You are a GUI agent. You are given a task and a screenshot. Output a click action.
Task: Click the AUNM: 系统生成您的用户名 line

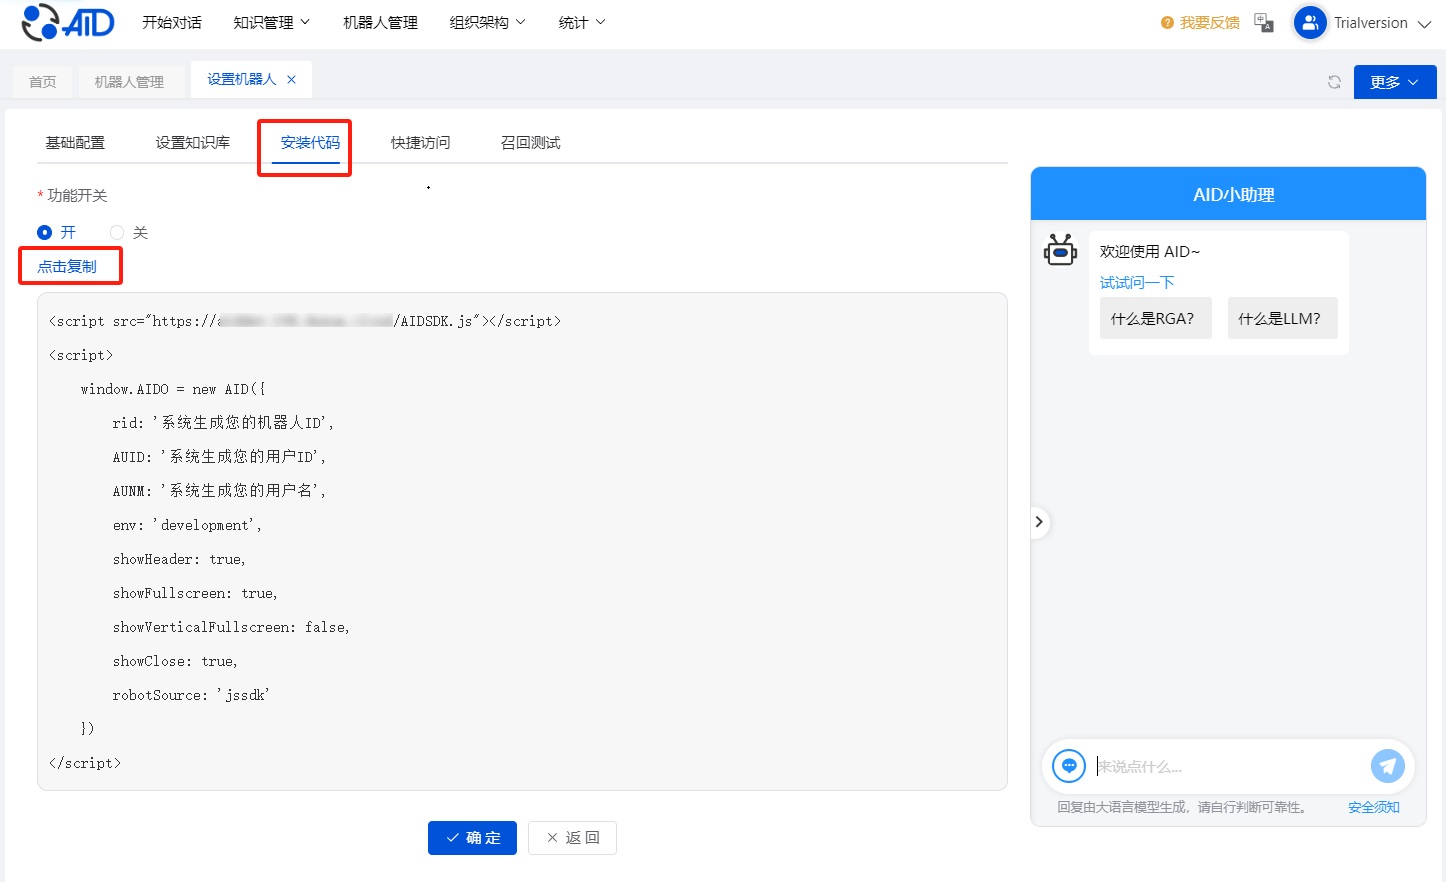[x=219, y=491]
